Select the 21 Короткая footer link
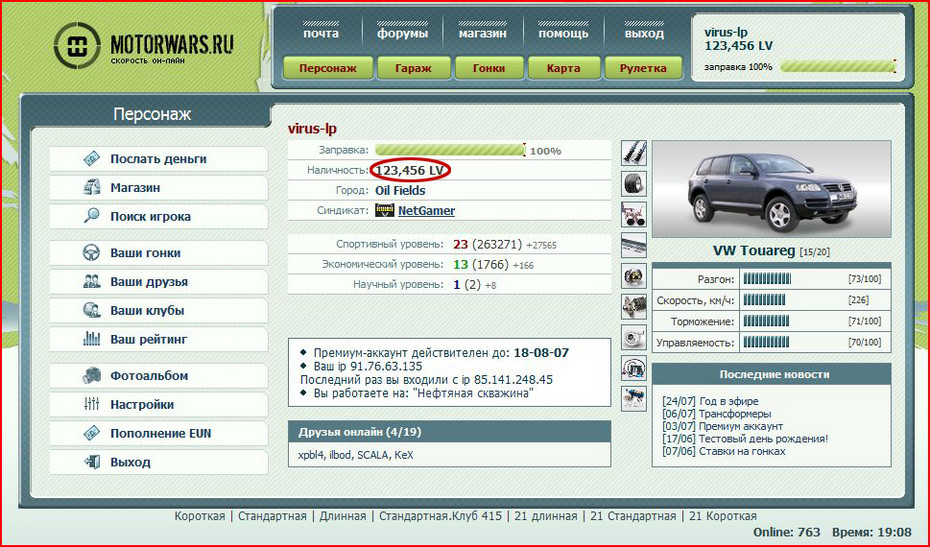Screen dimensions: 930x547 [x=722, y=516]
